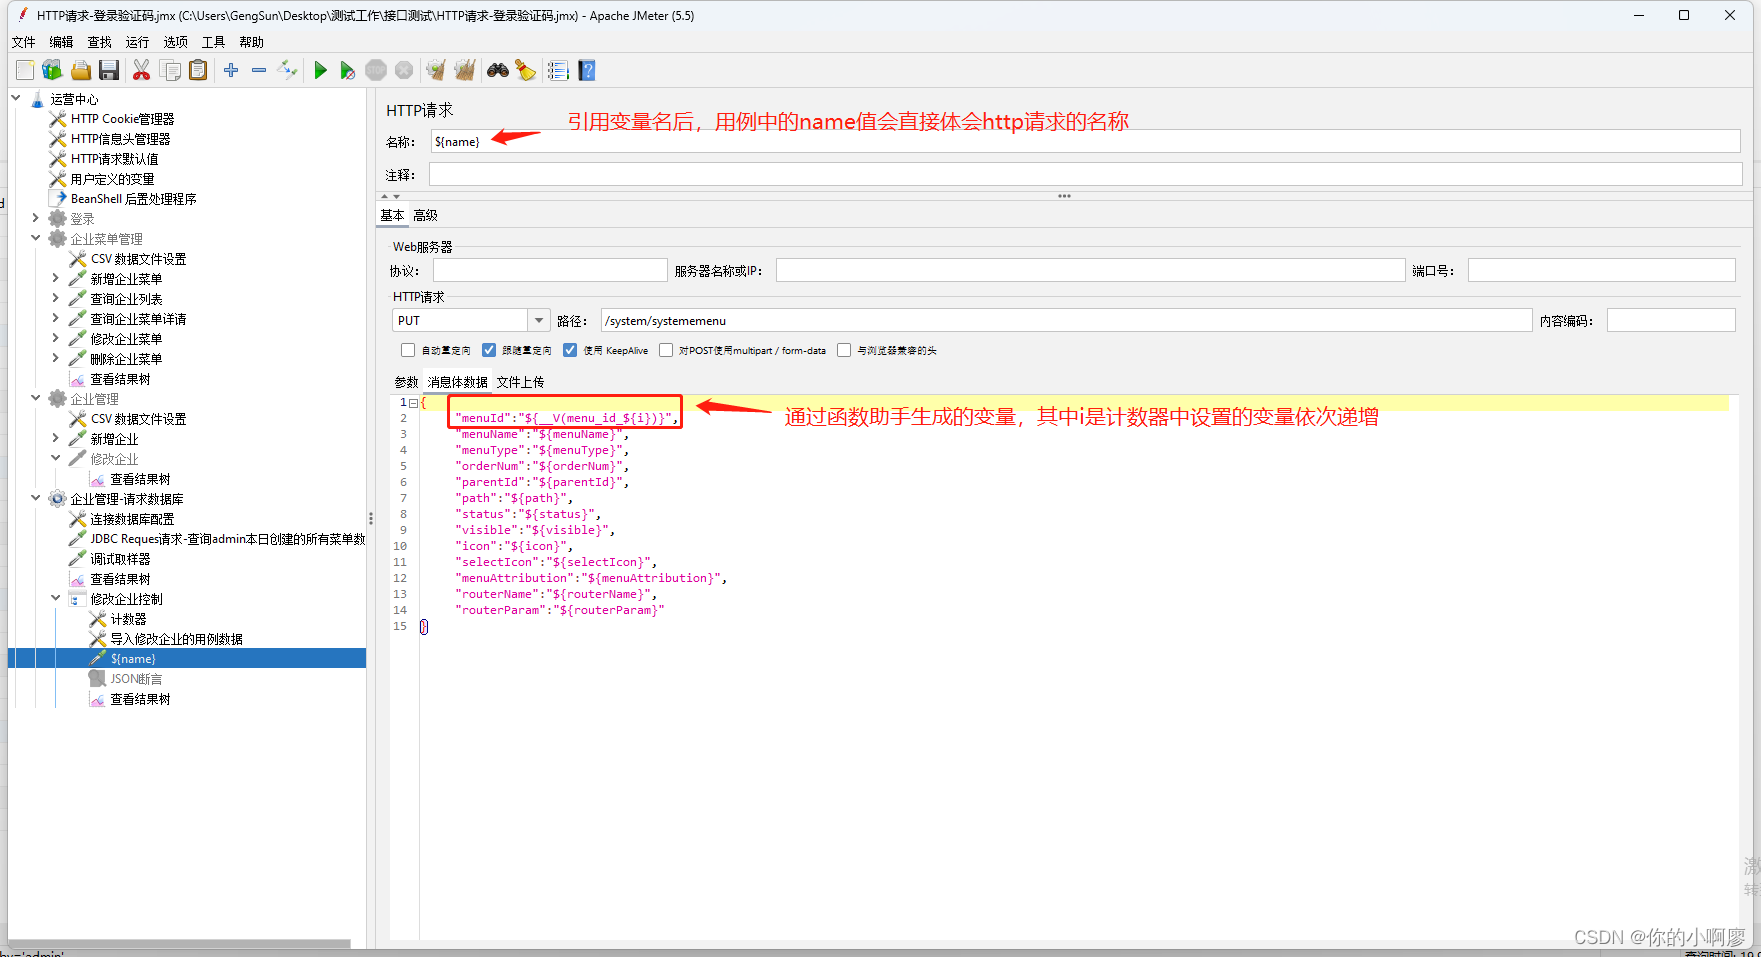Open the 编辑 menu
Image resolution: width=1761 pixels, height=957 pixels.
[x=61, y=42]
